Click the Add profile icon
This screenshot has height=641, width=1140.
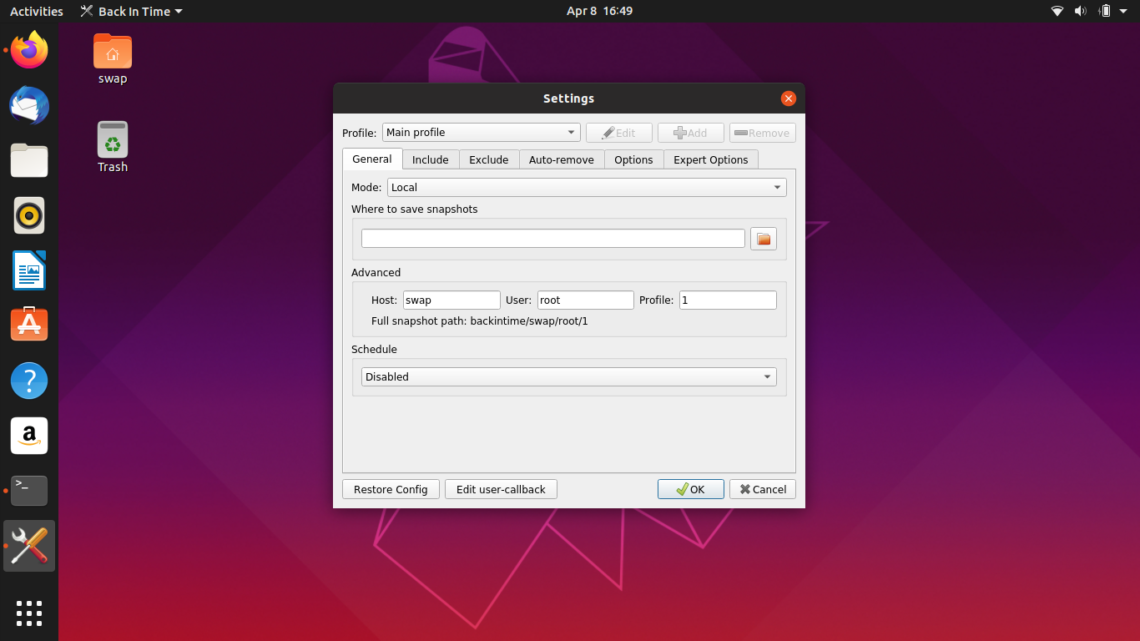[x=690, y=132]
